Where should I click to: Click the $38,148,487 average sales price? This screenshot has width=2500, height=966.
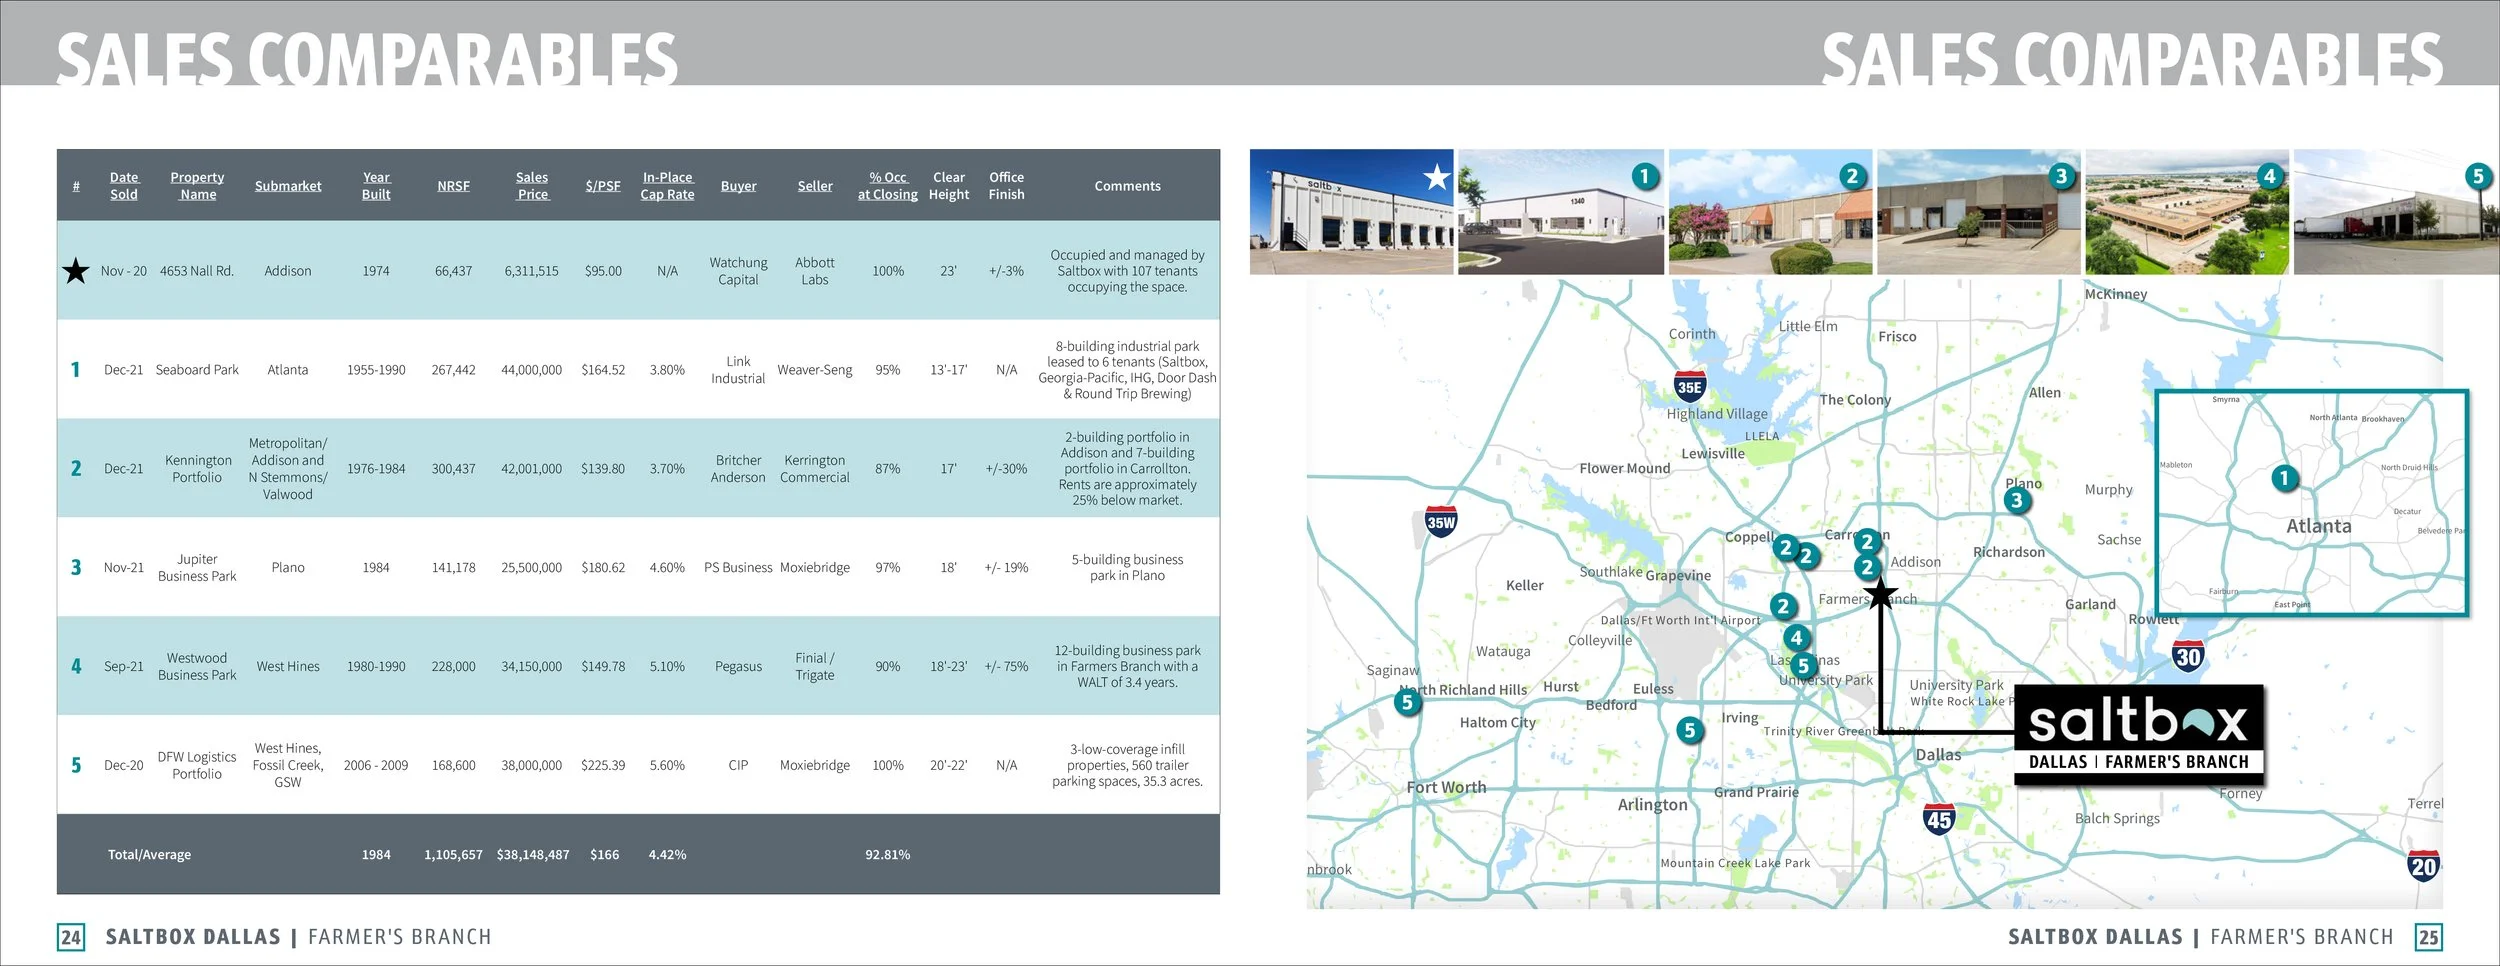pos(533,855)
